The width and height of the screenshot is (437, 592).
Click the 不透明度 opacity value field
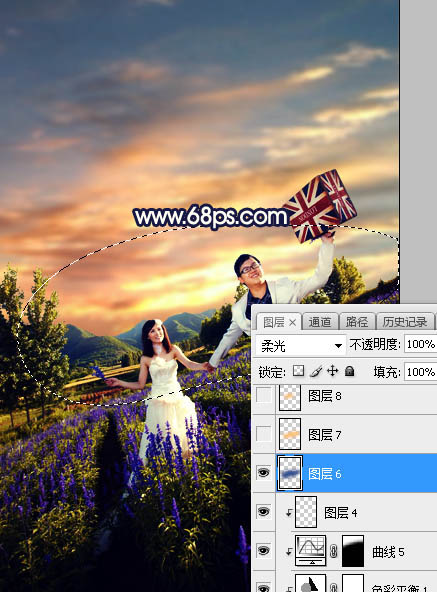coord(420,344)
